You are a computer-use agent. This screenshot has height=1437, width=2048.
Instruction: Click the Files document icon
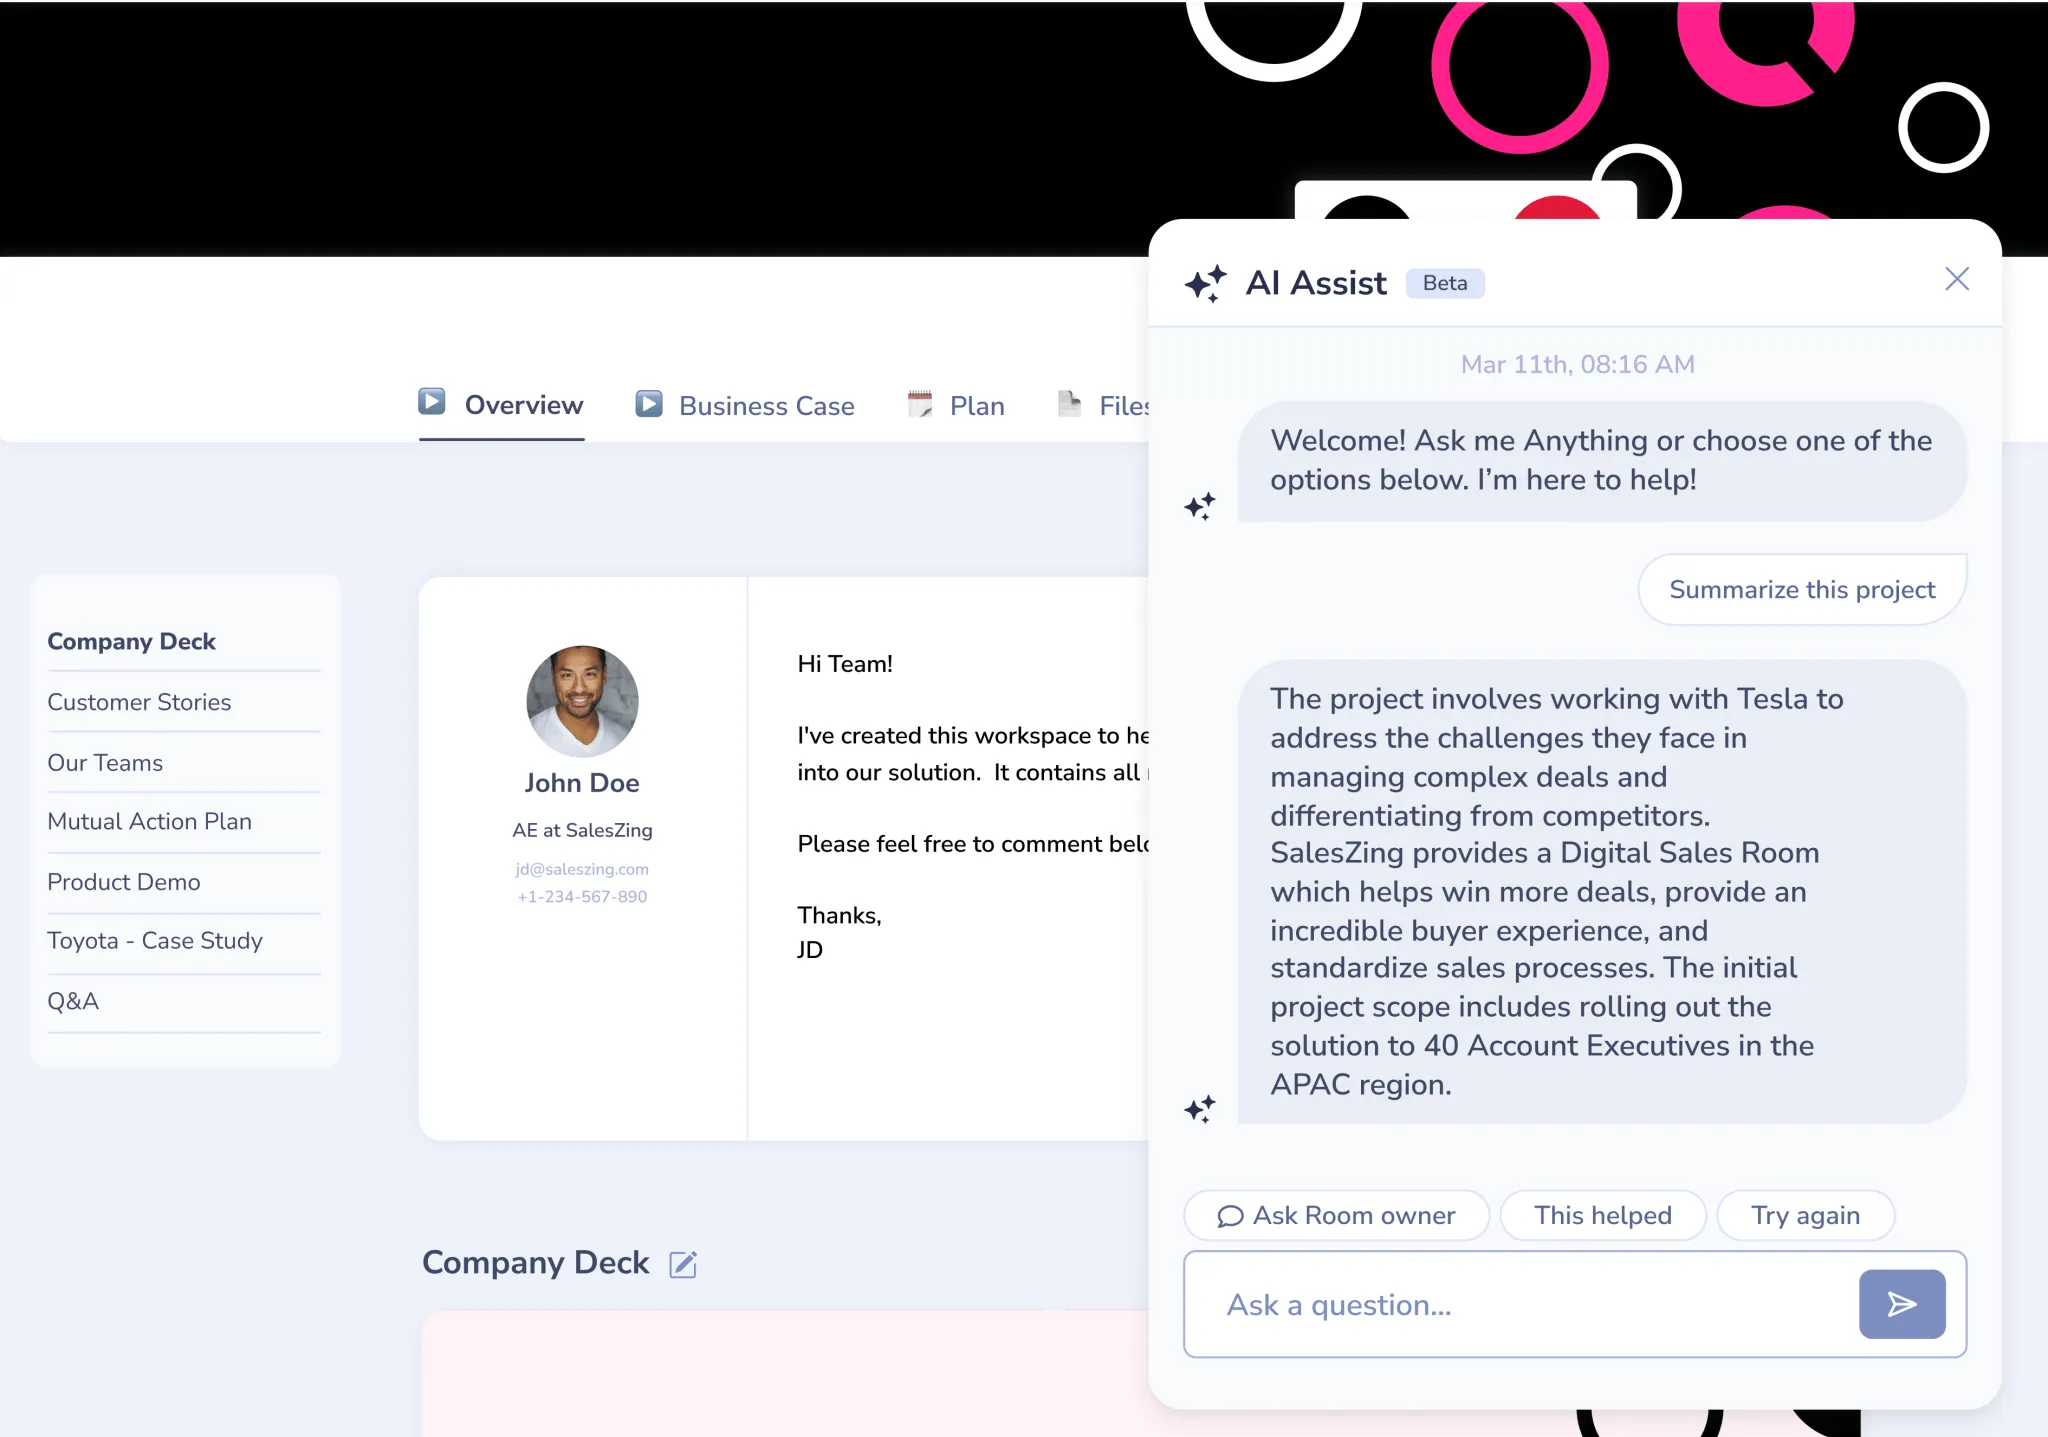pos(1069,404)
